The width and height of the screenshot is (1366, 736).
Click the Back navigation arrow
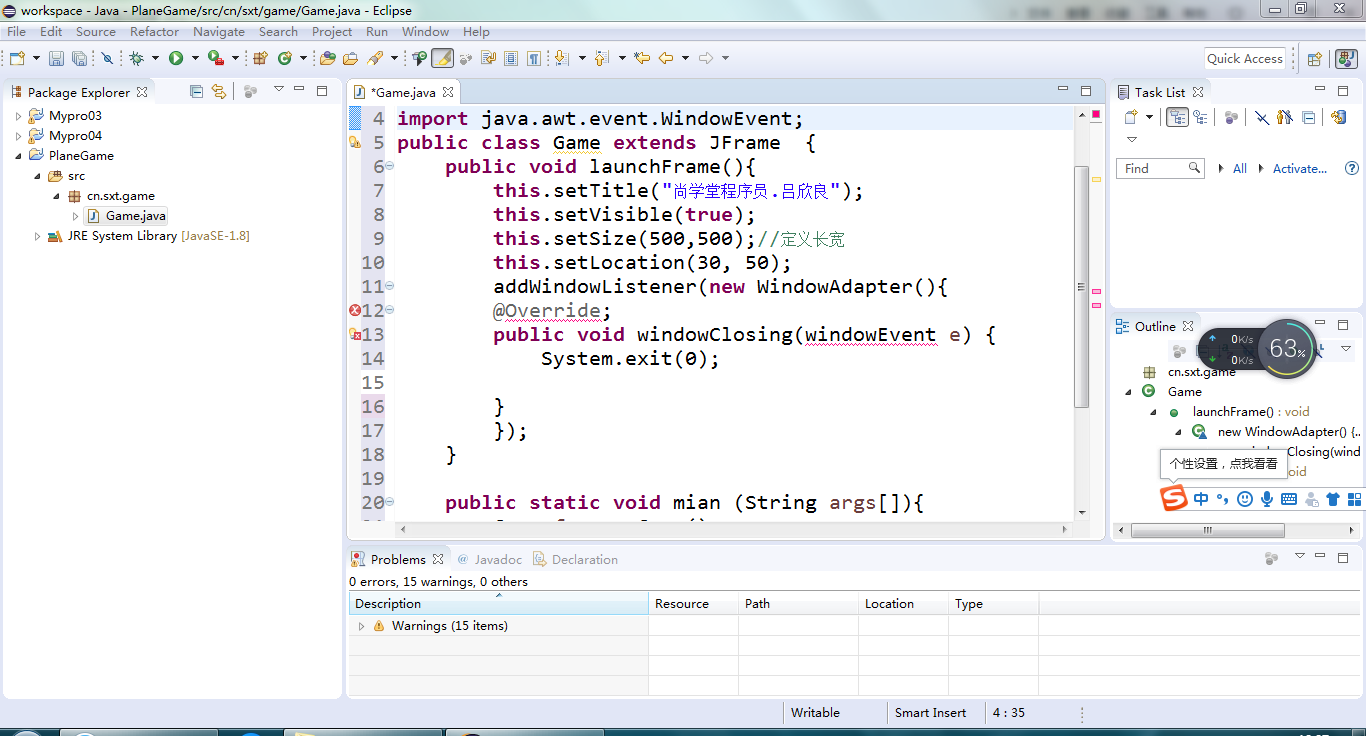coord(666,58)
